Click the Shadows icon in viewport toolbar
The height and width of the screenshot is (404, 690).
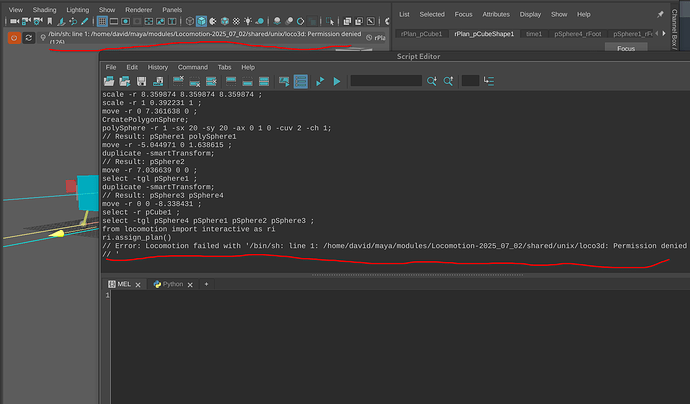click(260, 21)
